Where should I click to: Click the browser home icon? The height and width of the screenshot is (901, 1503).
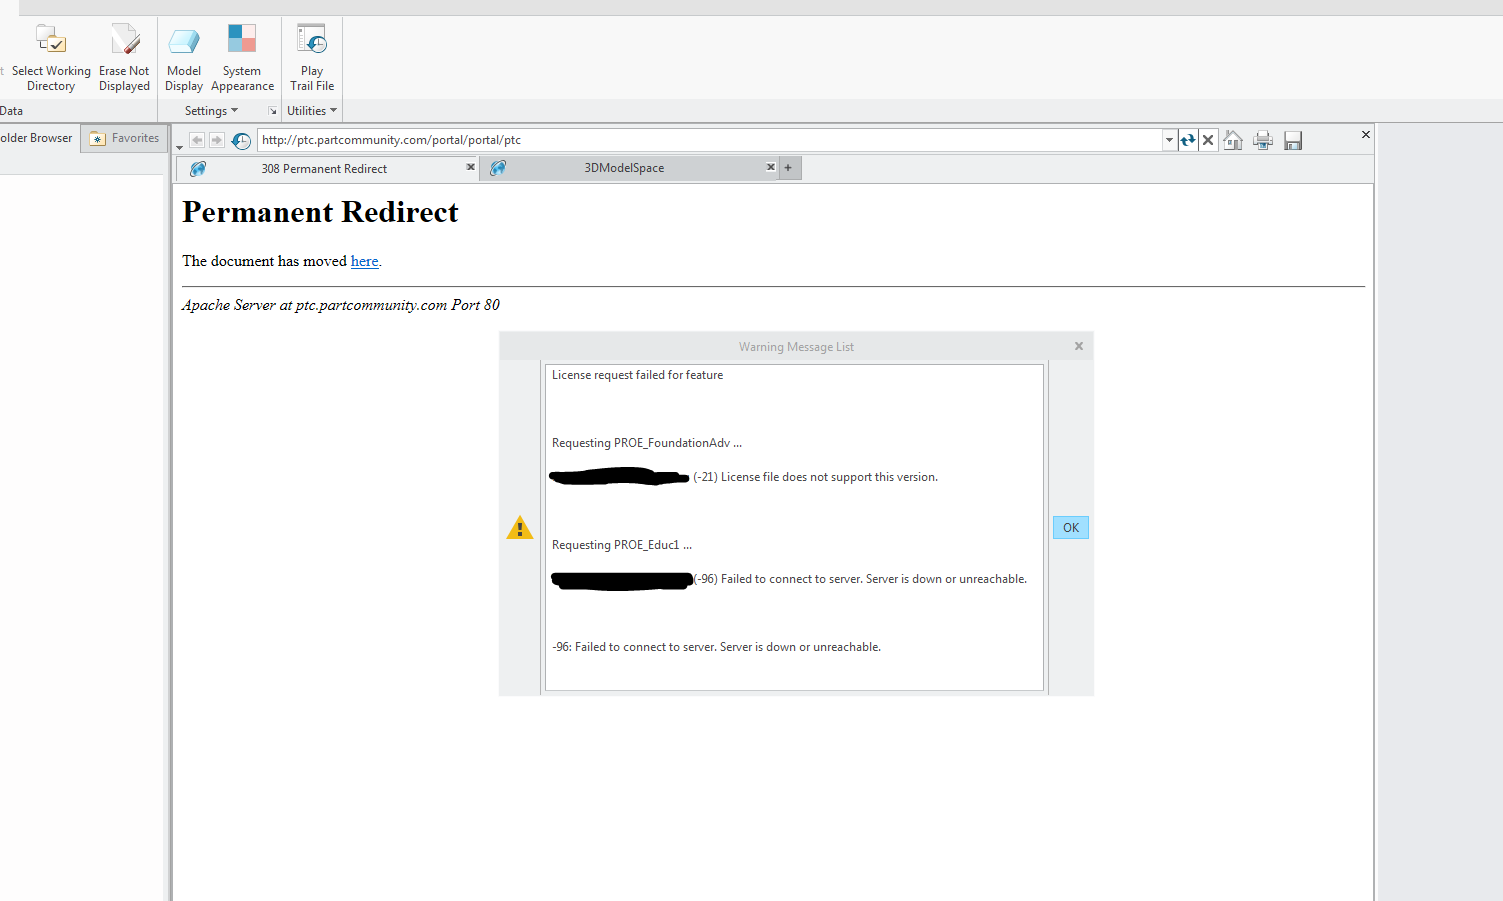pyautogui.click(x=1232, y=140)
